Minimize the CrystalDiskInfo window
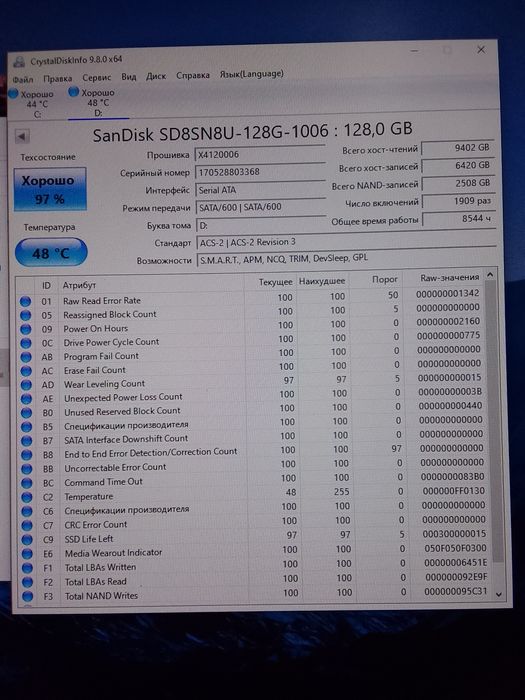The width and height of the screenshot is (525, 700). [x=415, y=51]
